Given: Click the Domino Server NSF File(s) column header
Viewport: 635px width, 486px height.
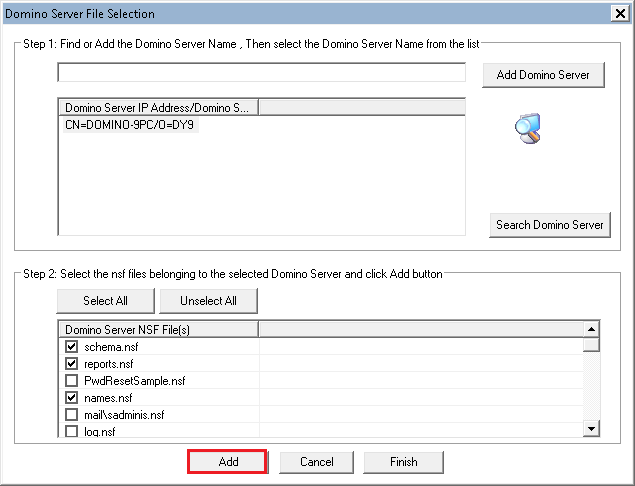Looking at the screenshot, I should pos(158,330).
